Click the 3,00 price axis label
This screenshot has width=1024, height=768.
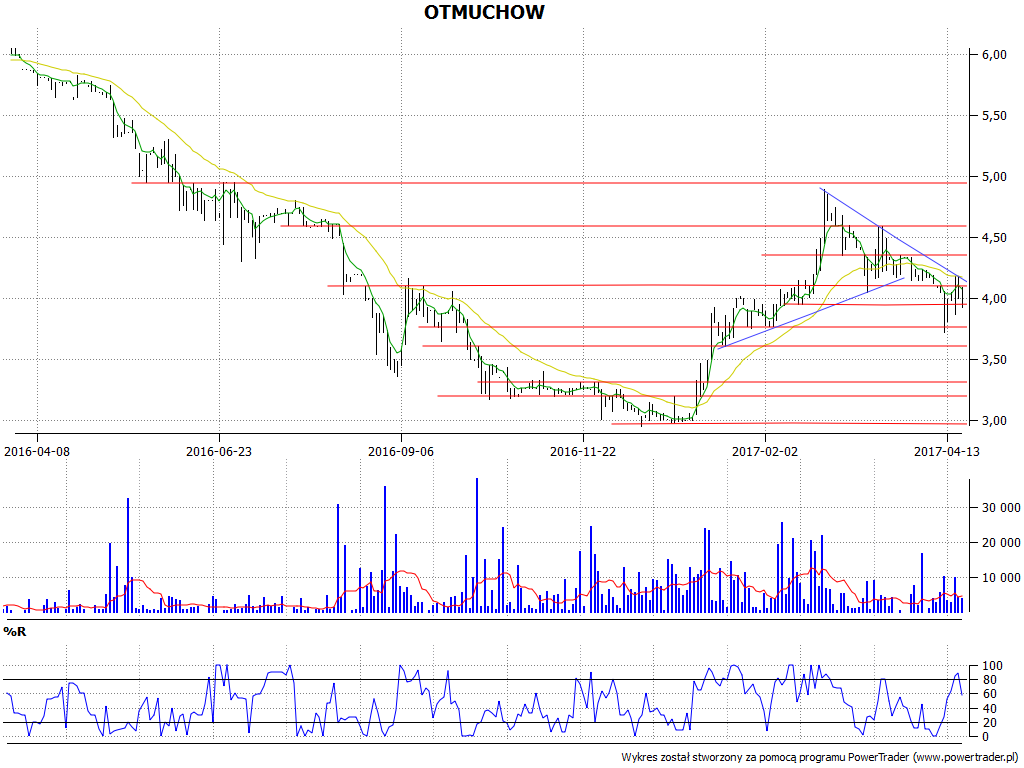(993, 421)
